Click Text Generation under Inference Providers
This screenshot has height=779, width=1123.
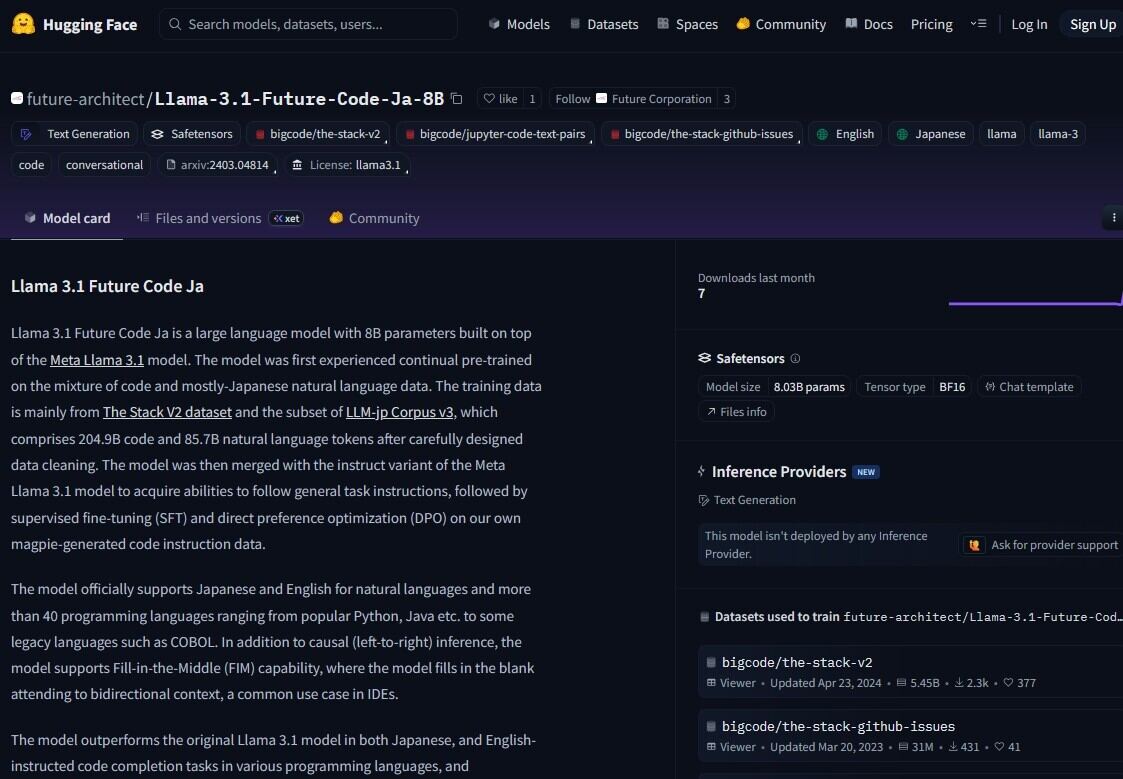[x=747, y=500]
